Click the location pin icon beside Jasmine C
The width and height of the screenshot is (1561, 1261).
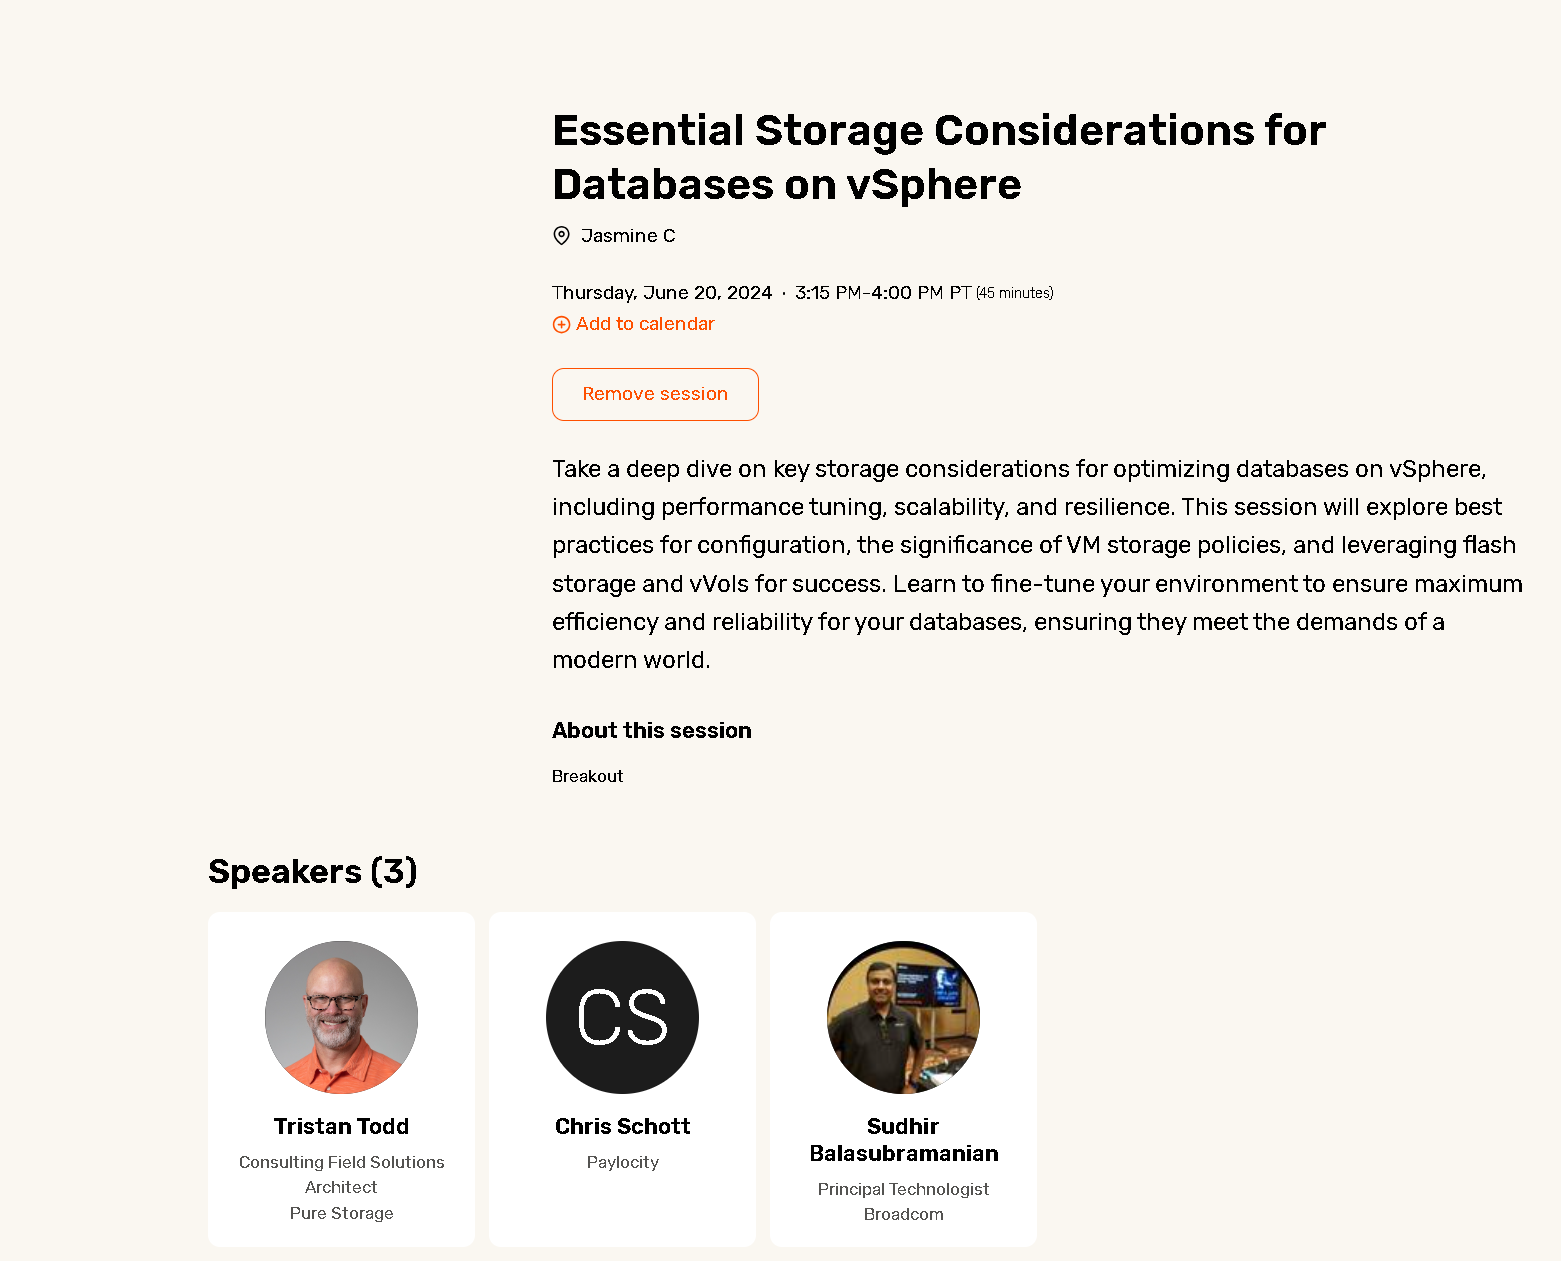pyautogui.click(x=561, y=236)
